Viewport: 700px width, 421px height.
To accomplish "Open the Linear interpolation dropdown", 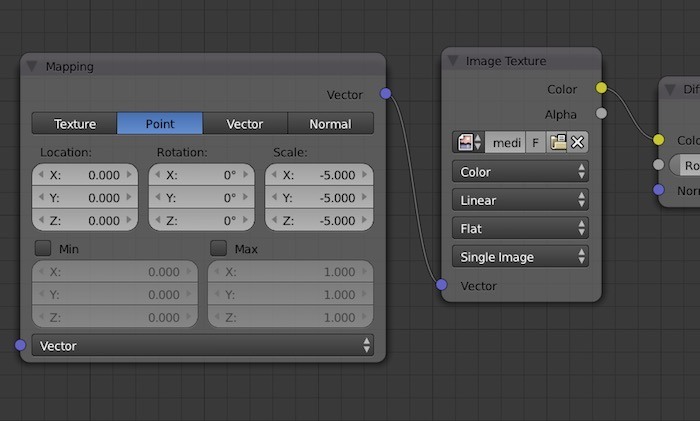I will pos(520,200).
